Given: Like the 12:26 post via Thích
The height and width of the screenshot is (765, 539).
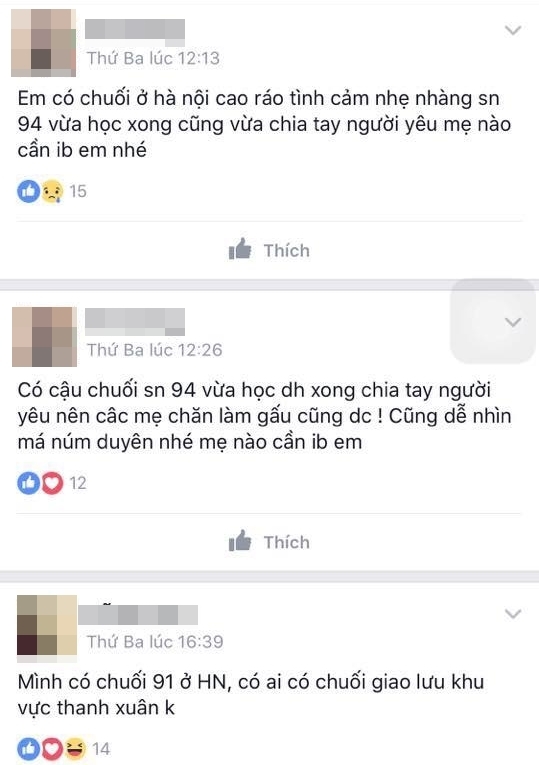Looking at the screenshot, I should click(269, 542).
